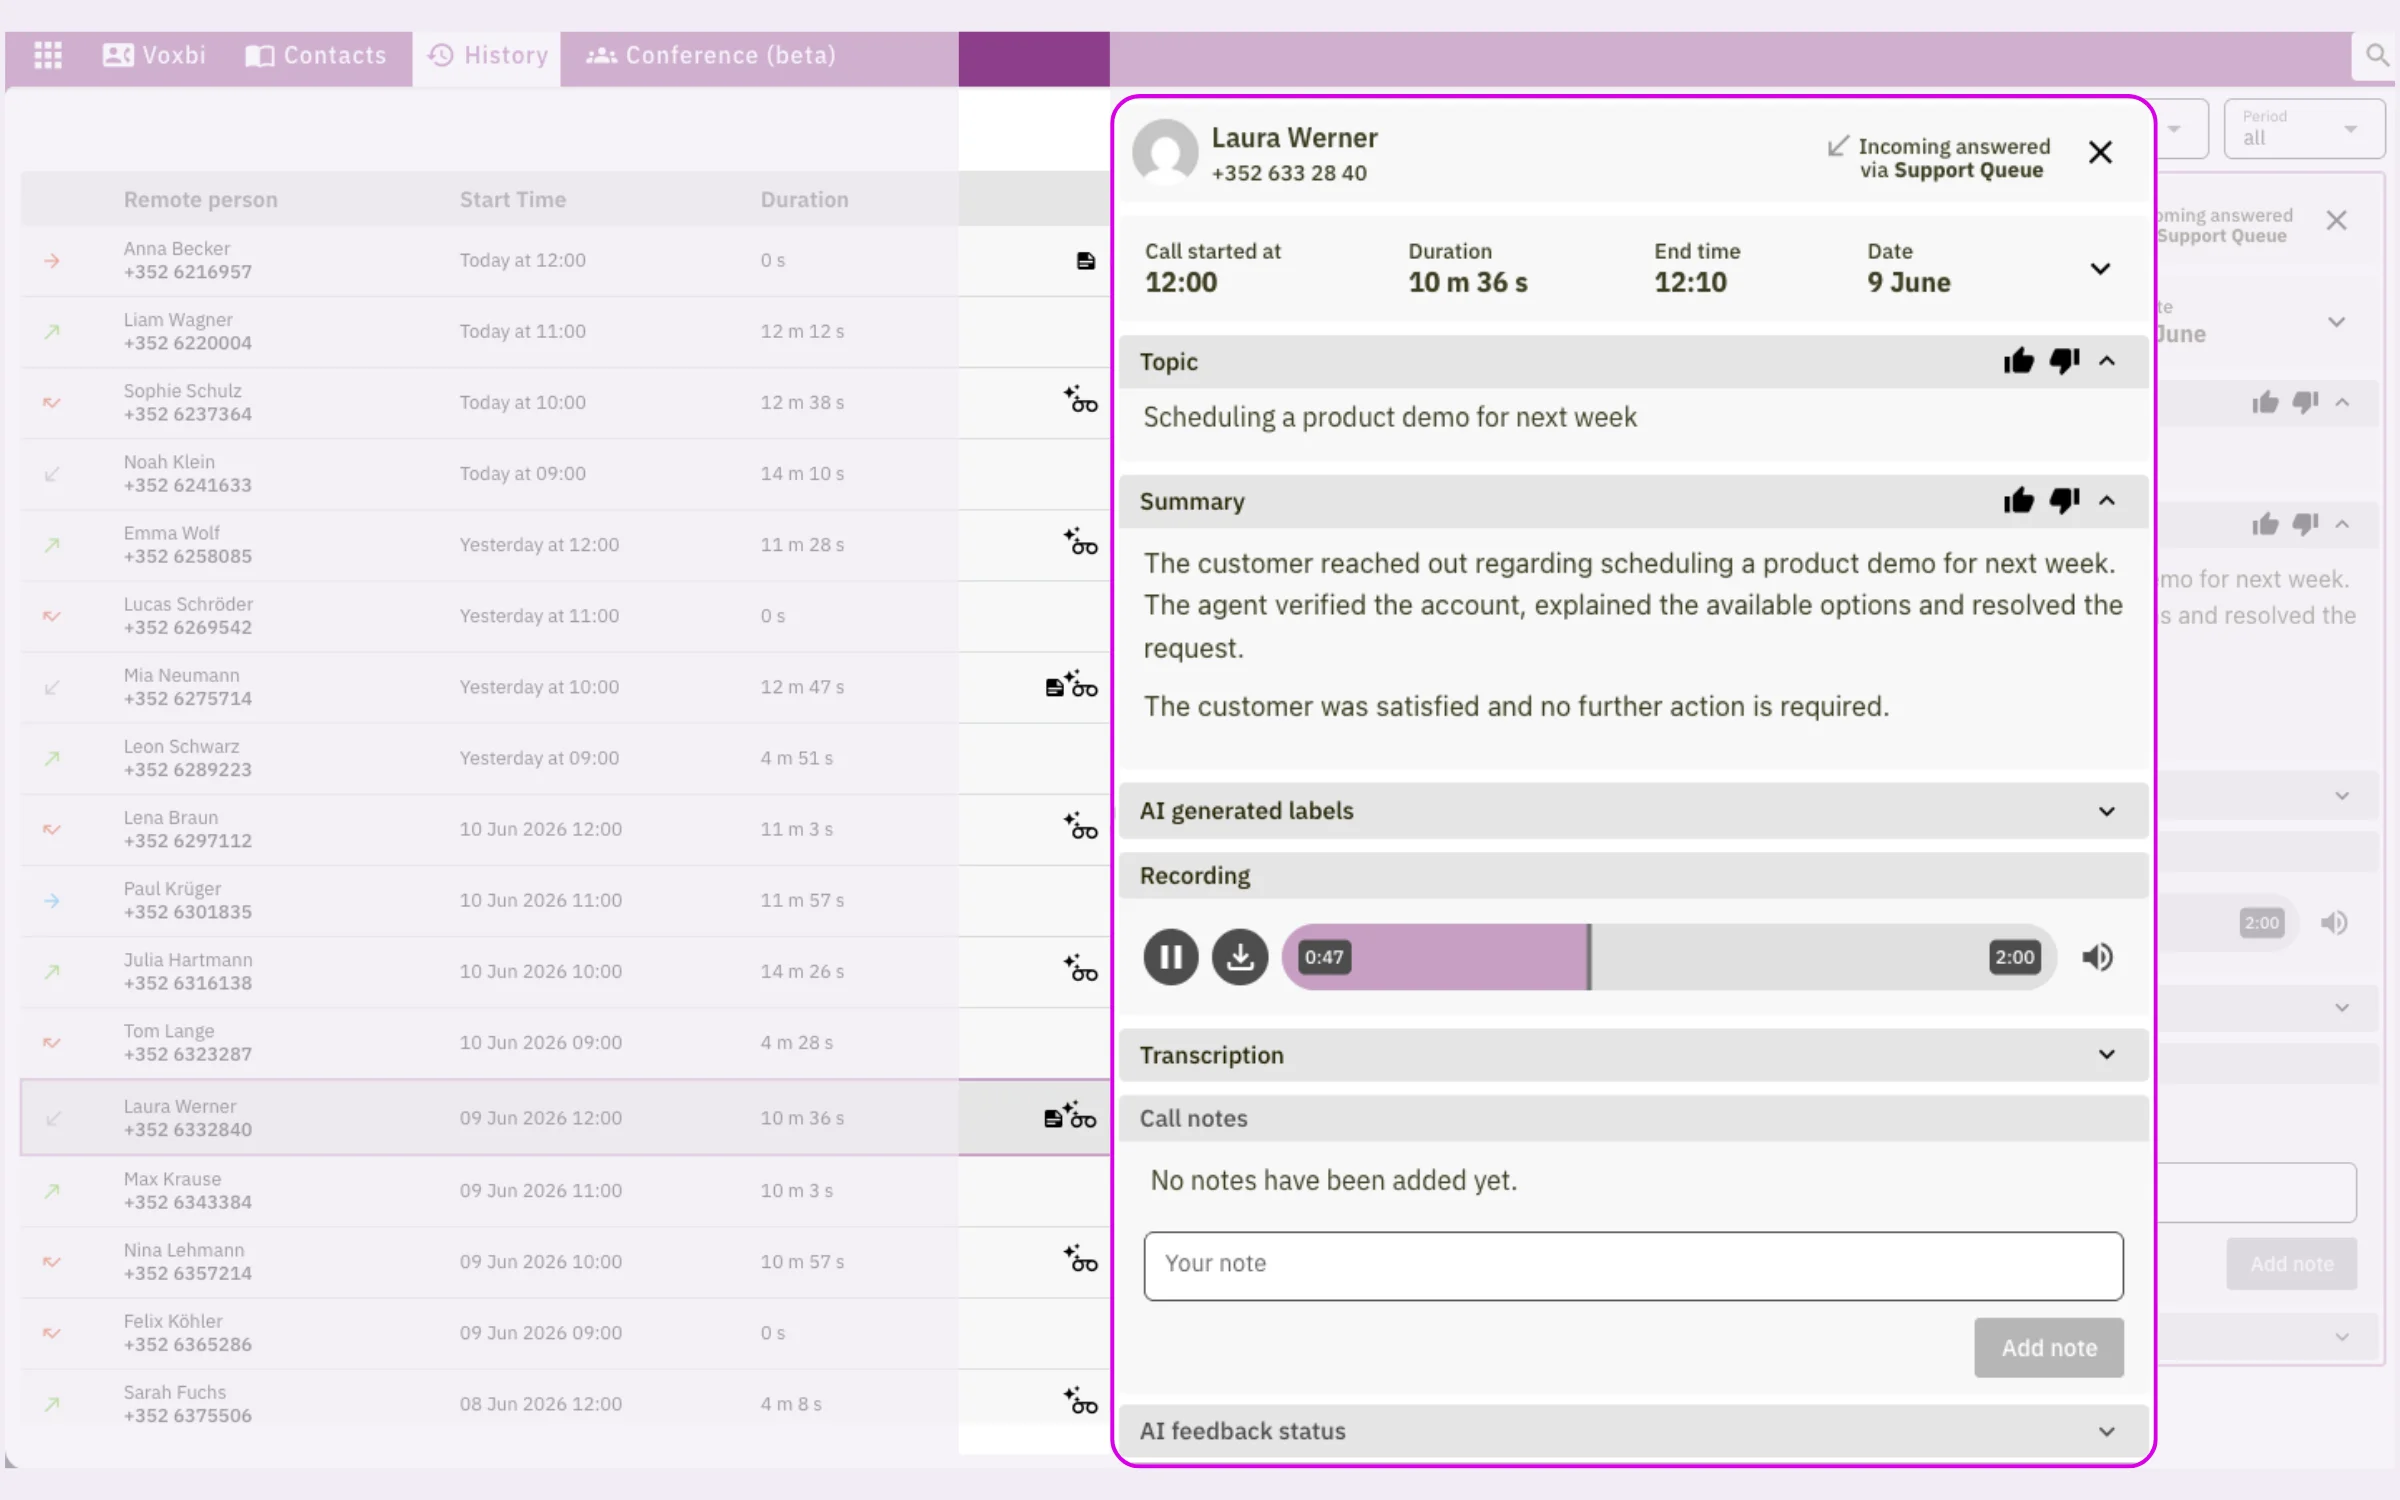Click forwarded call icon on Paul Krüger row
This screenshot has height=1500, width=2400.
(52, 901)
